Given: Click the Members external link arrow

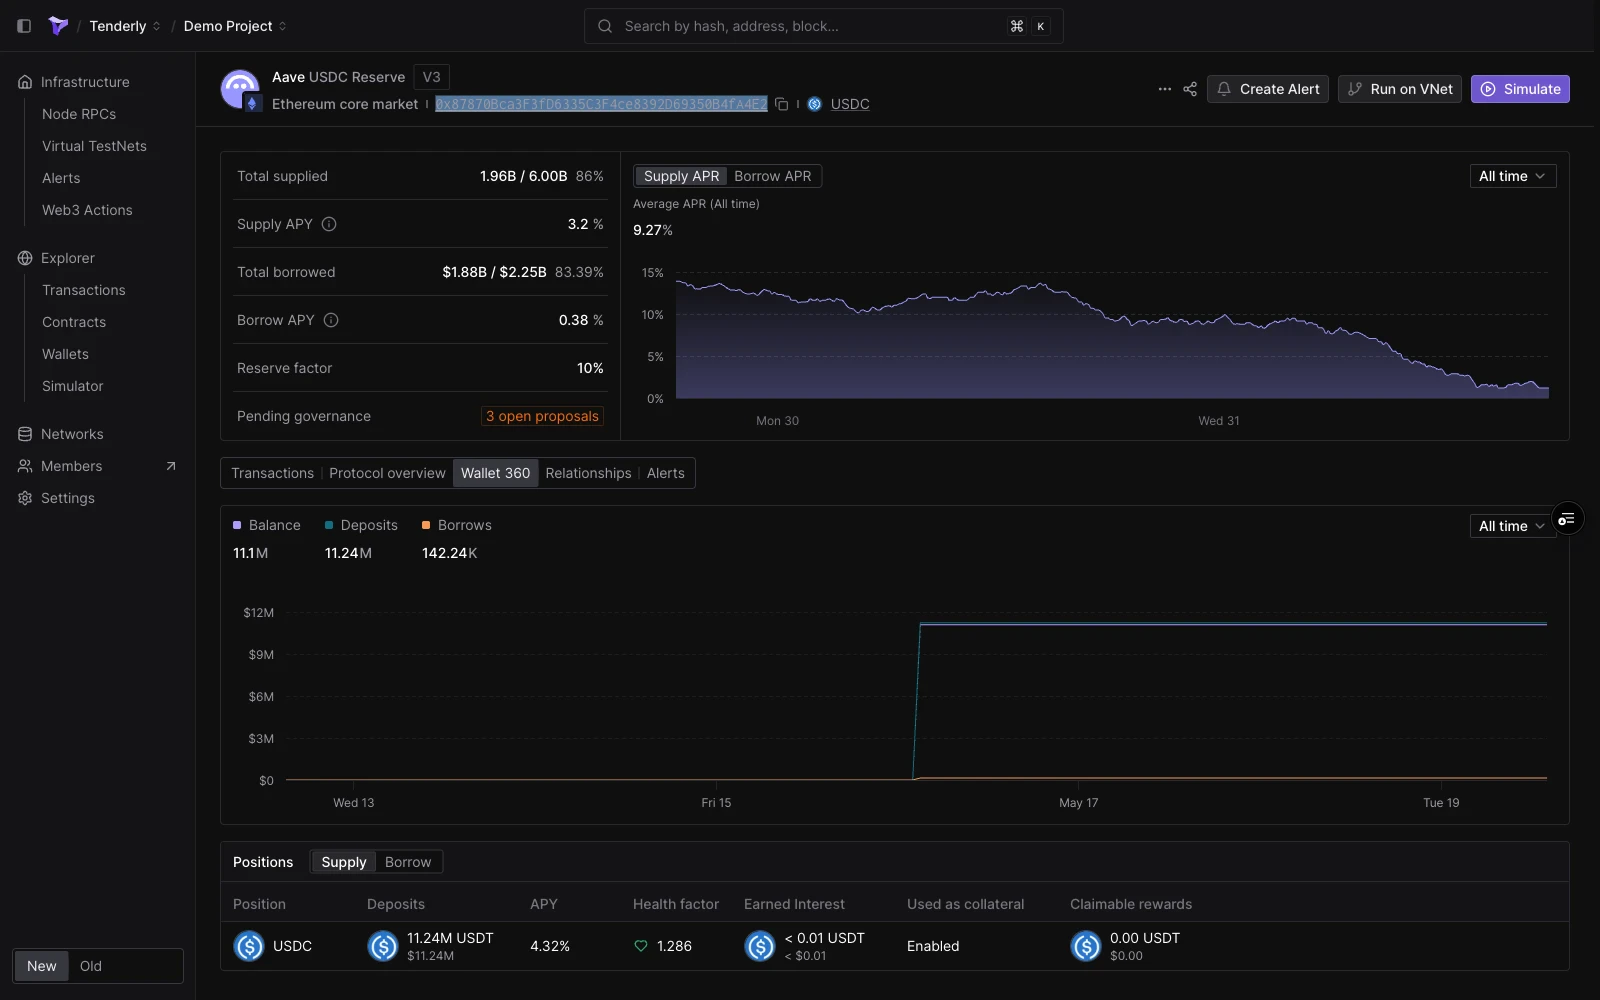Looking at the screenshot, I should click(x=171, y=466).
